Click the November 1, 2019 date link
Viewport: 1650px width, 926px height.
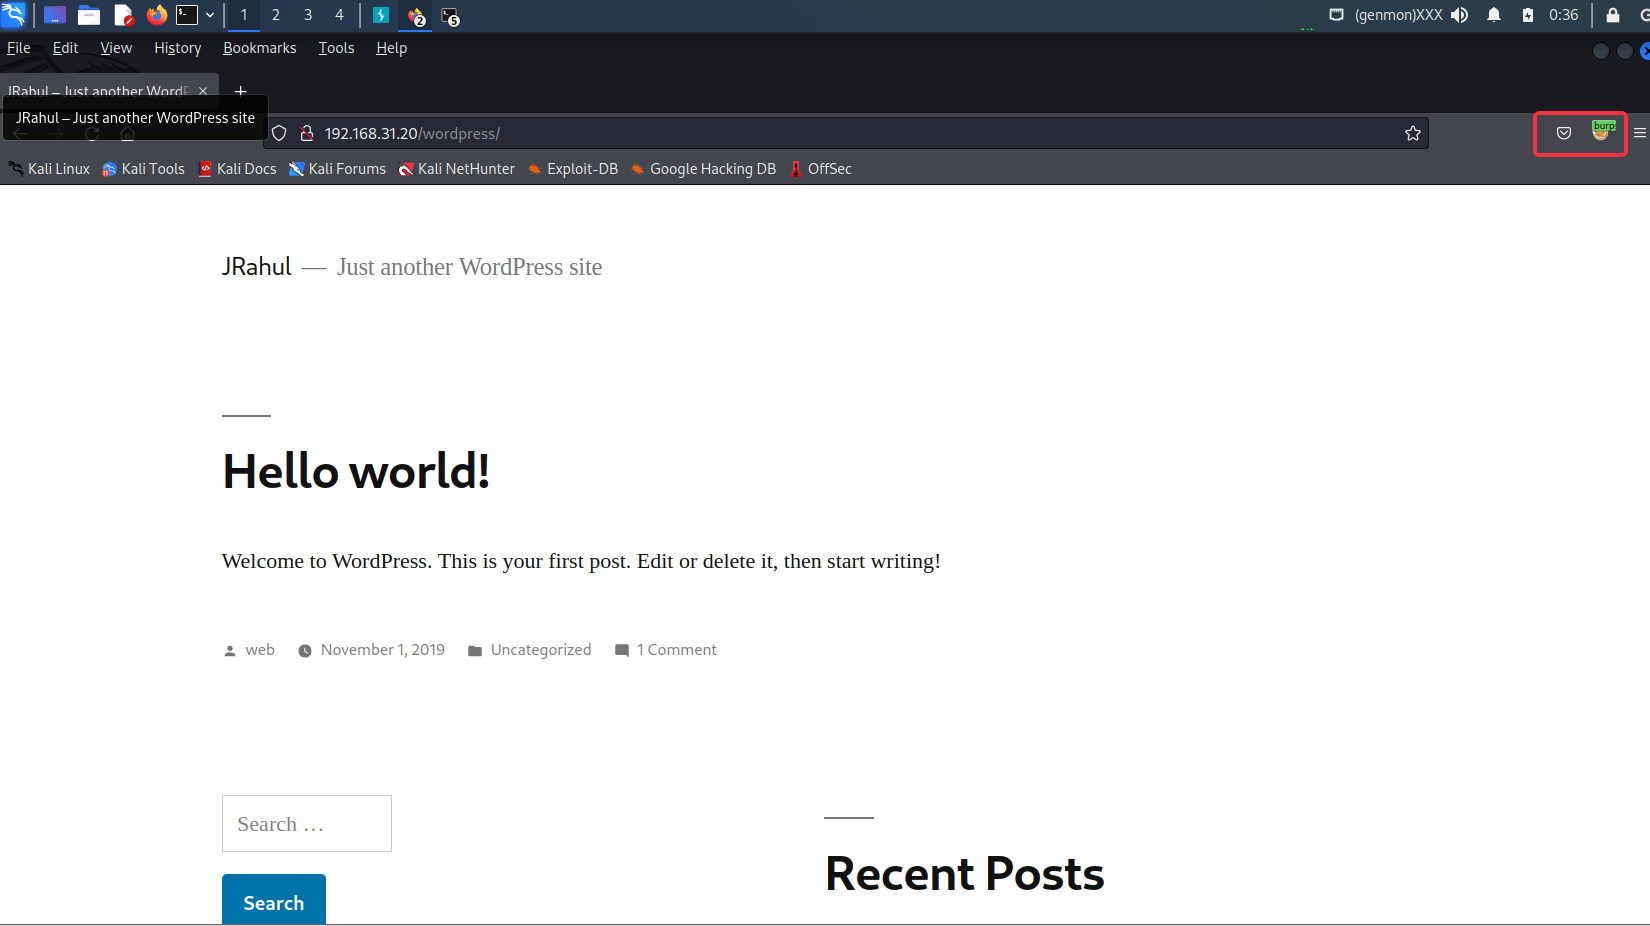(x=383, y=650)
